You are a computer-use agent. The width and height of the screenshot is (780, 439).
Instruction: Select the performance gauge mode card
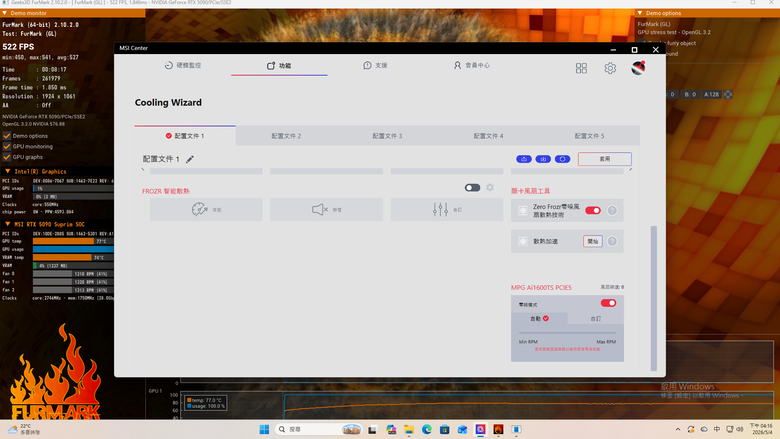206,209
